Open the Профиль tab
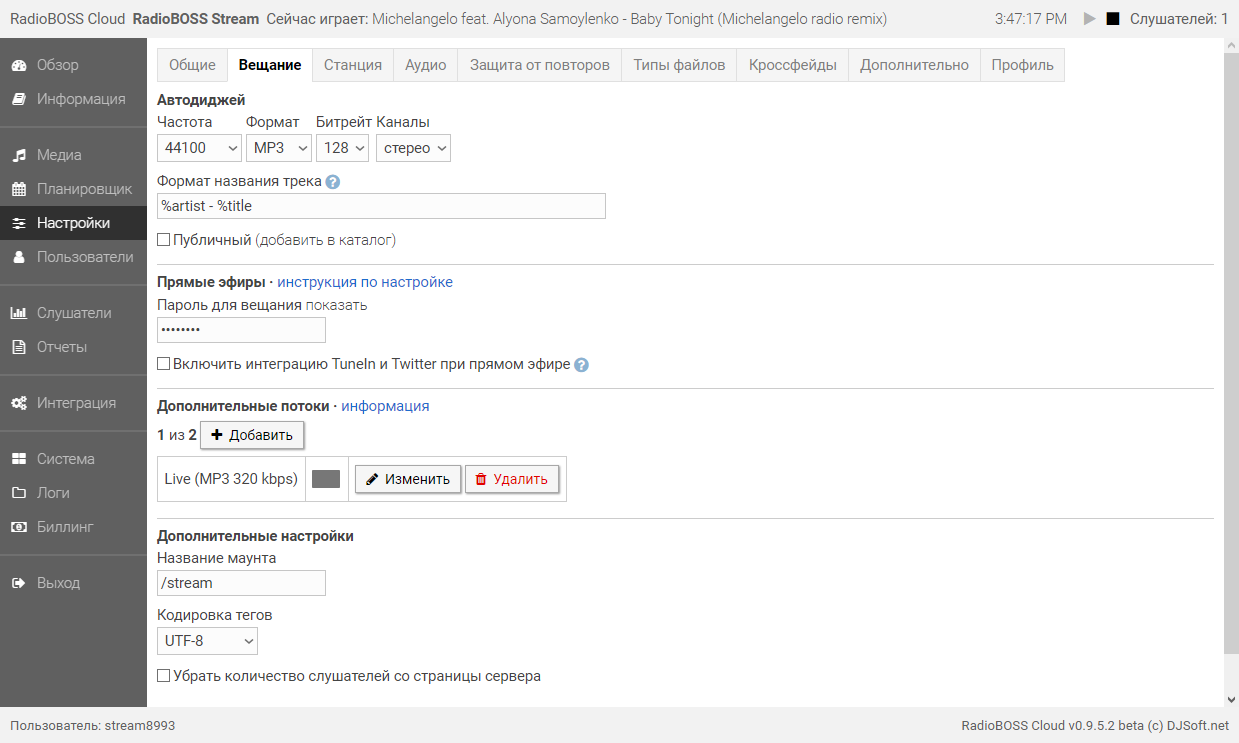This screenshot has height=743, width=1239. (1023, 65)
